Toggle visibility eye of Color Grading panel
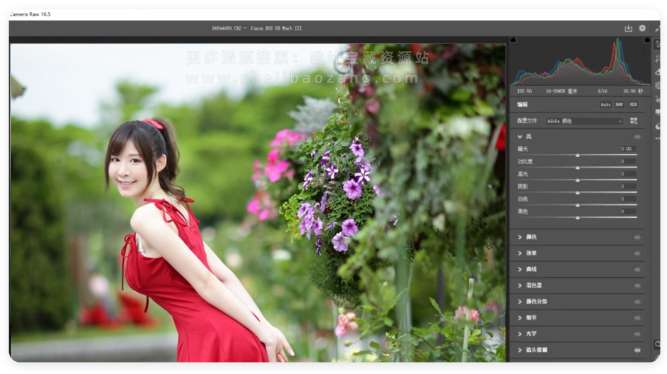The width and height of the screenshot is (667, 374). tap(637, 302)
